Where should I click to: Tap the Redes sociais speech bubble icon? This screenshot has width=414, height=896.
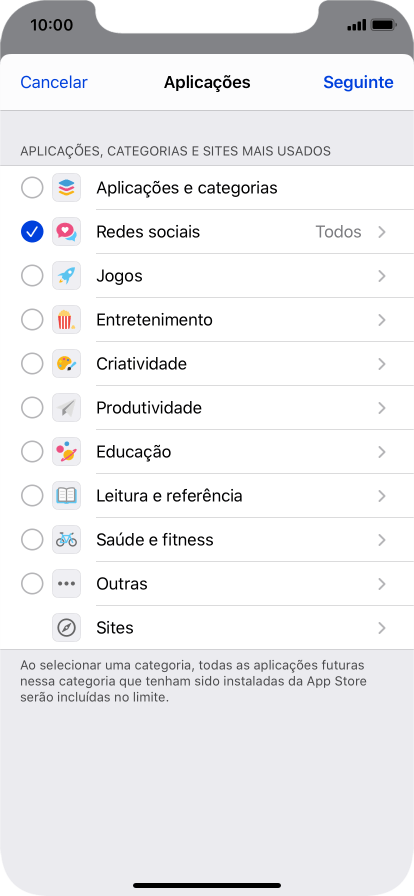click(66, 232)
